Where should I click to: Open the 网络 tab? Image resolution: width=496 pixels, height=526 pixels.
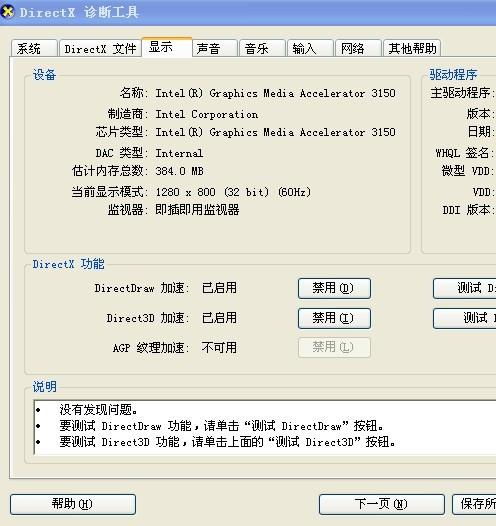point(358,48)
